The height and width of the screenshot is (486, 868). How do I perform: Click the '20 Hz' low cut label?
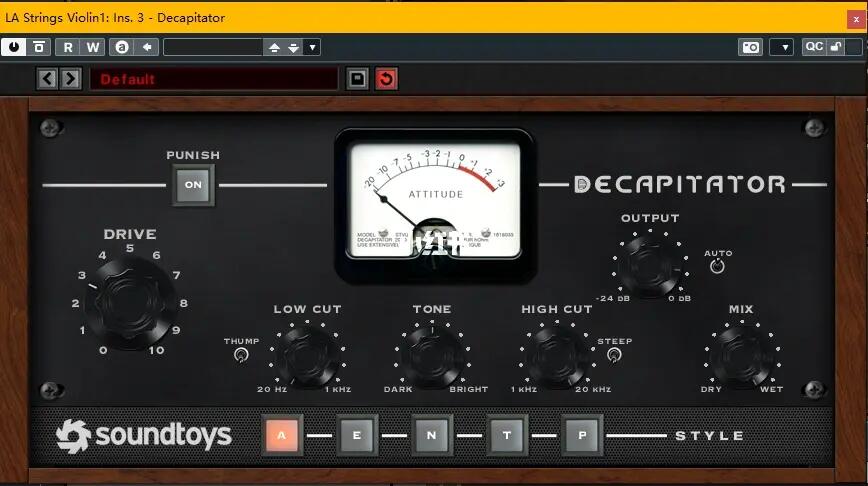click(x=272, y=389)
